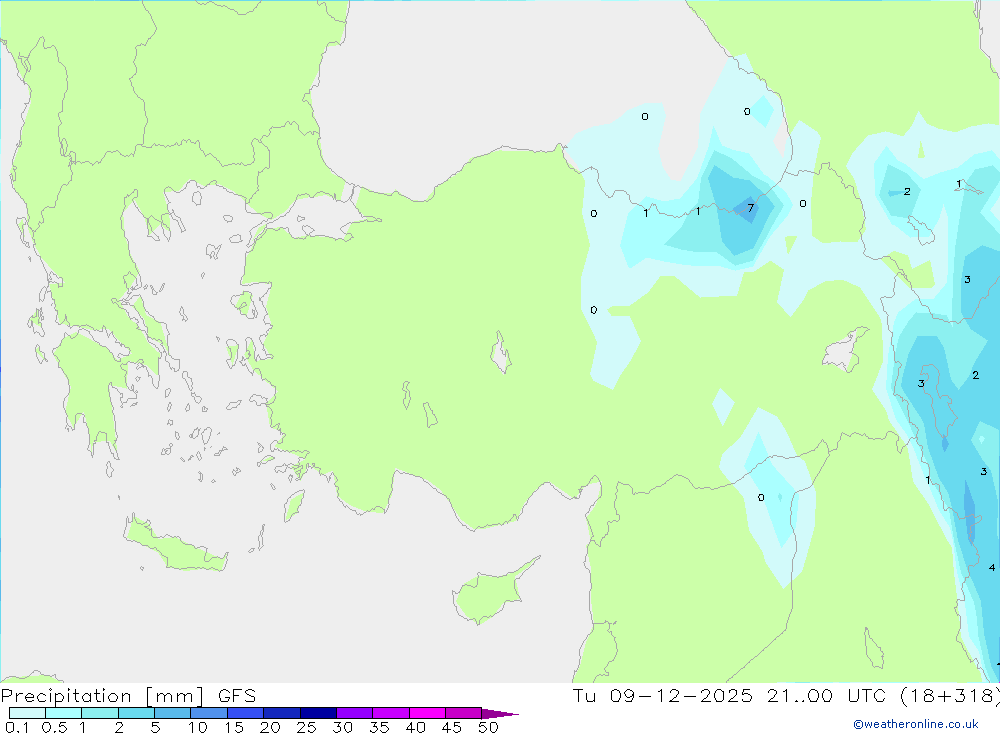Click the legend label '35'
The height and width of the screenshot is (733, 1000).
coord(379,727)
